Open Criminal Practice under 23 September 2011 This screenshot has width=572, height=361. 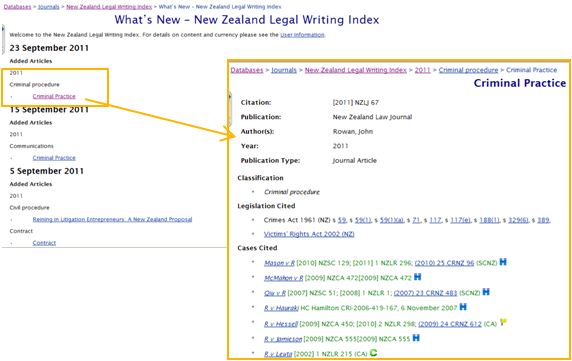click(54, 96)
